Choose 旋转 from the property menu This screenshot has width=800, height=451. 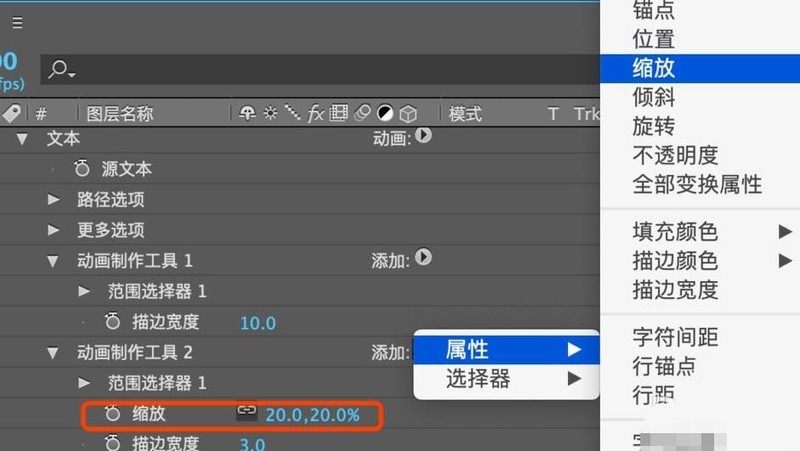click(x=700, y=126)
